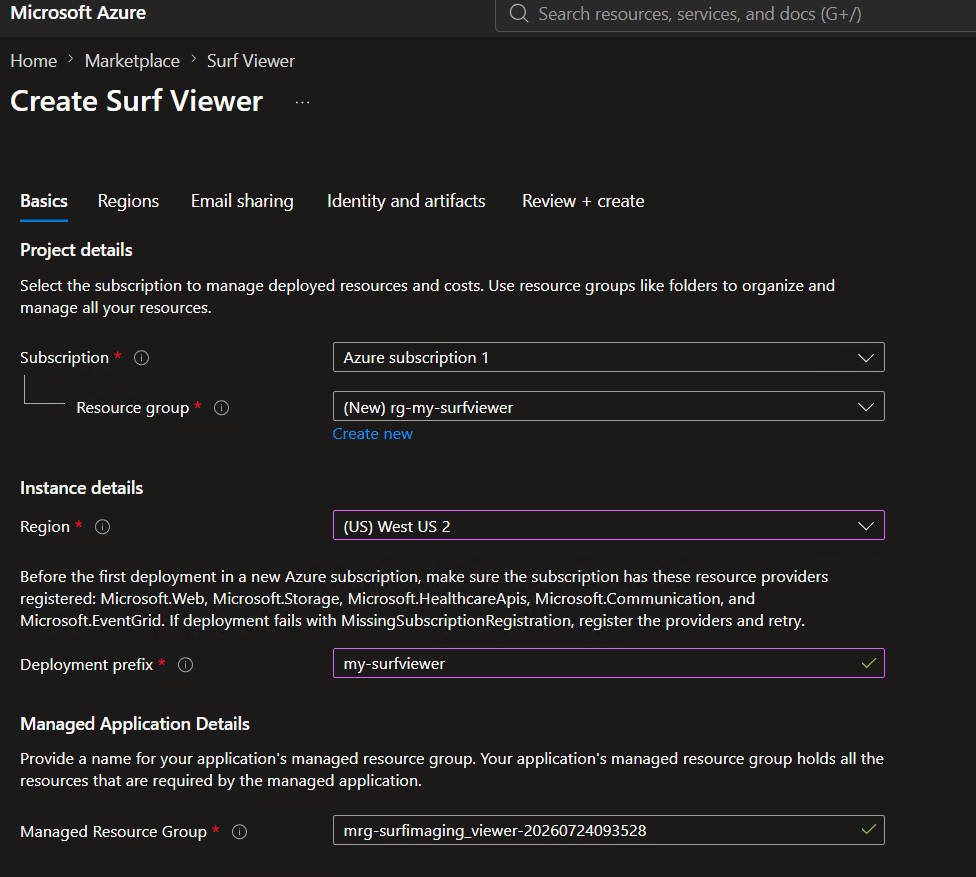
Task: Click the Instance details heading
Action: pos(82,488)
